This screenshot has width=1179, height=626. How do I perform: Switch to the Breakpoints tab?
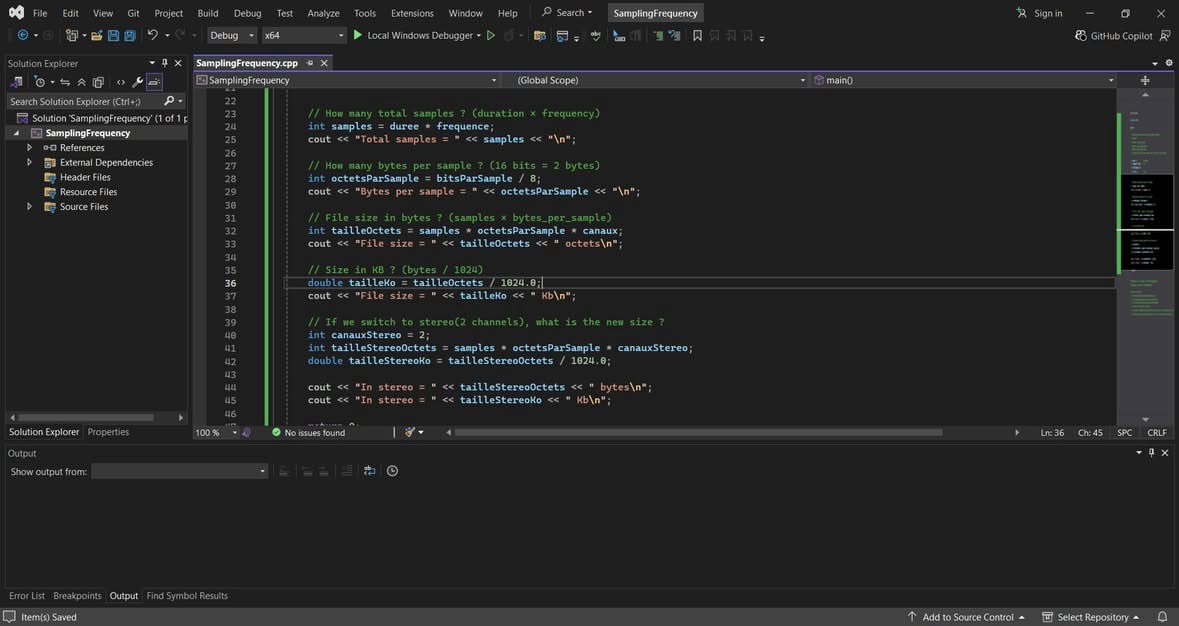[77, 595]
